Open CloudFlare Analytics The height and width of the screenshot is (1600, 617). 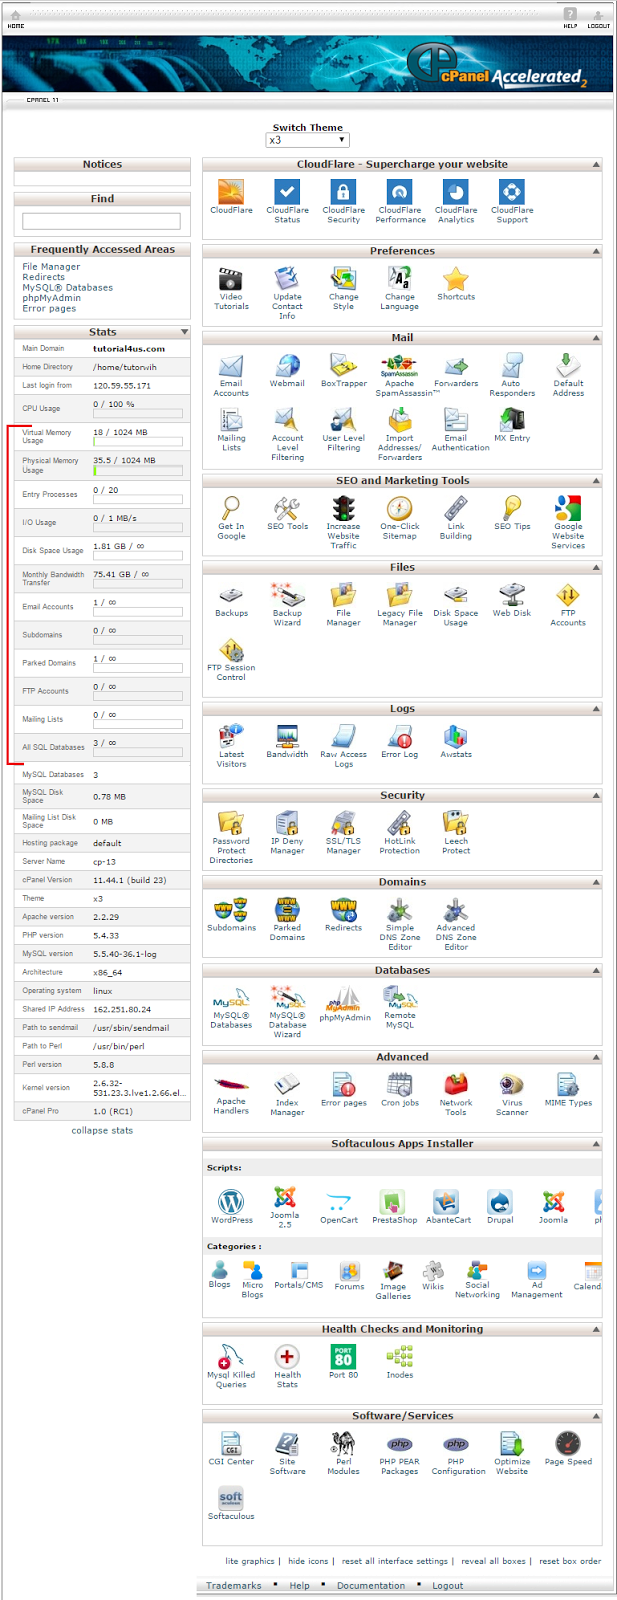(x=456, y=200)
